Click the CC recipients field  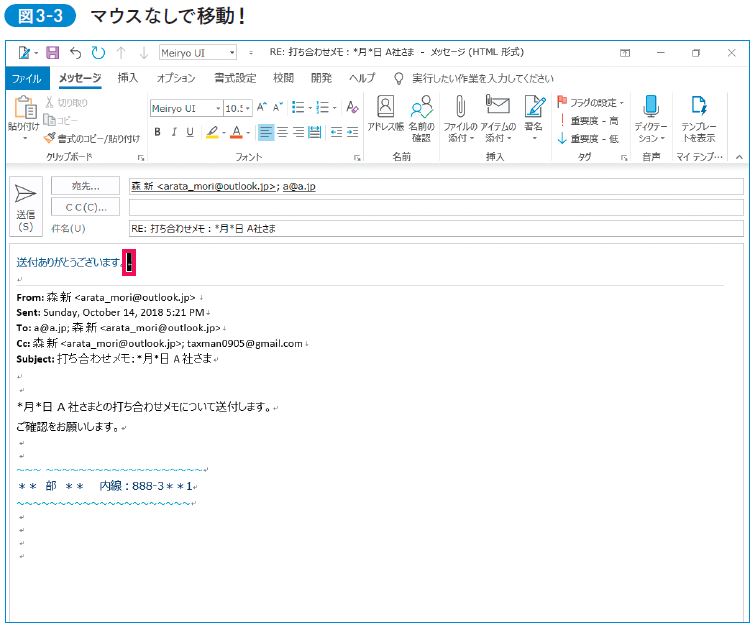(436, 208)
